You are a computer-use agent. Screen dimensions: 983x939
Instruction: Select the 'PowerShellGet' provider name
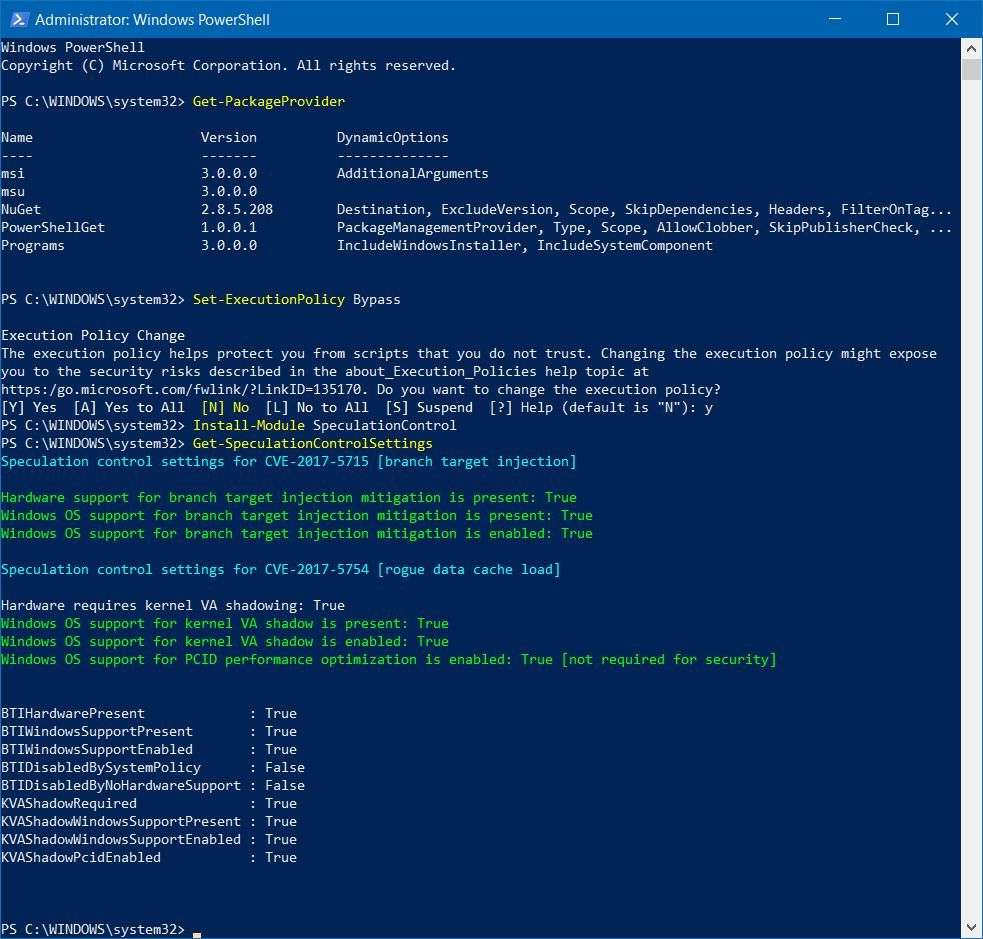click(x=53, y=228)
